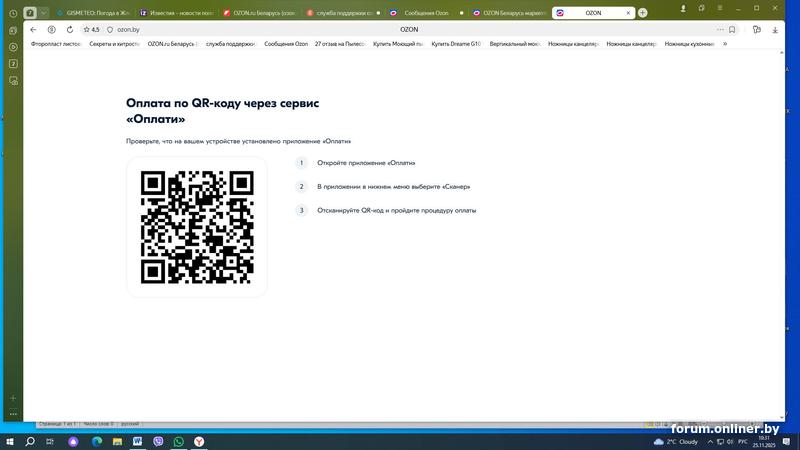
Task: Switch to the GISMETEO weather tab
Action: pos(93,13)
